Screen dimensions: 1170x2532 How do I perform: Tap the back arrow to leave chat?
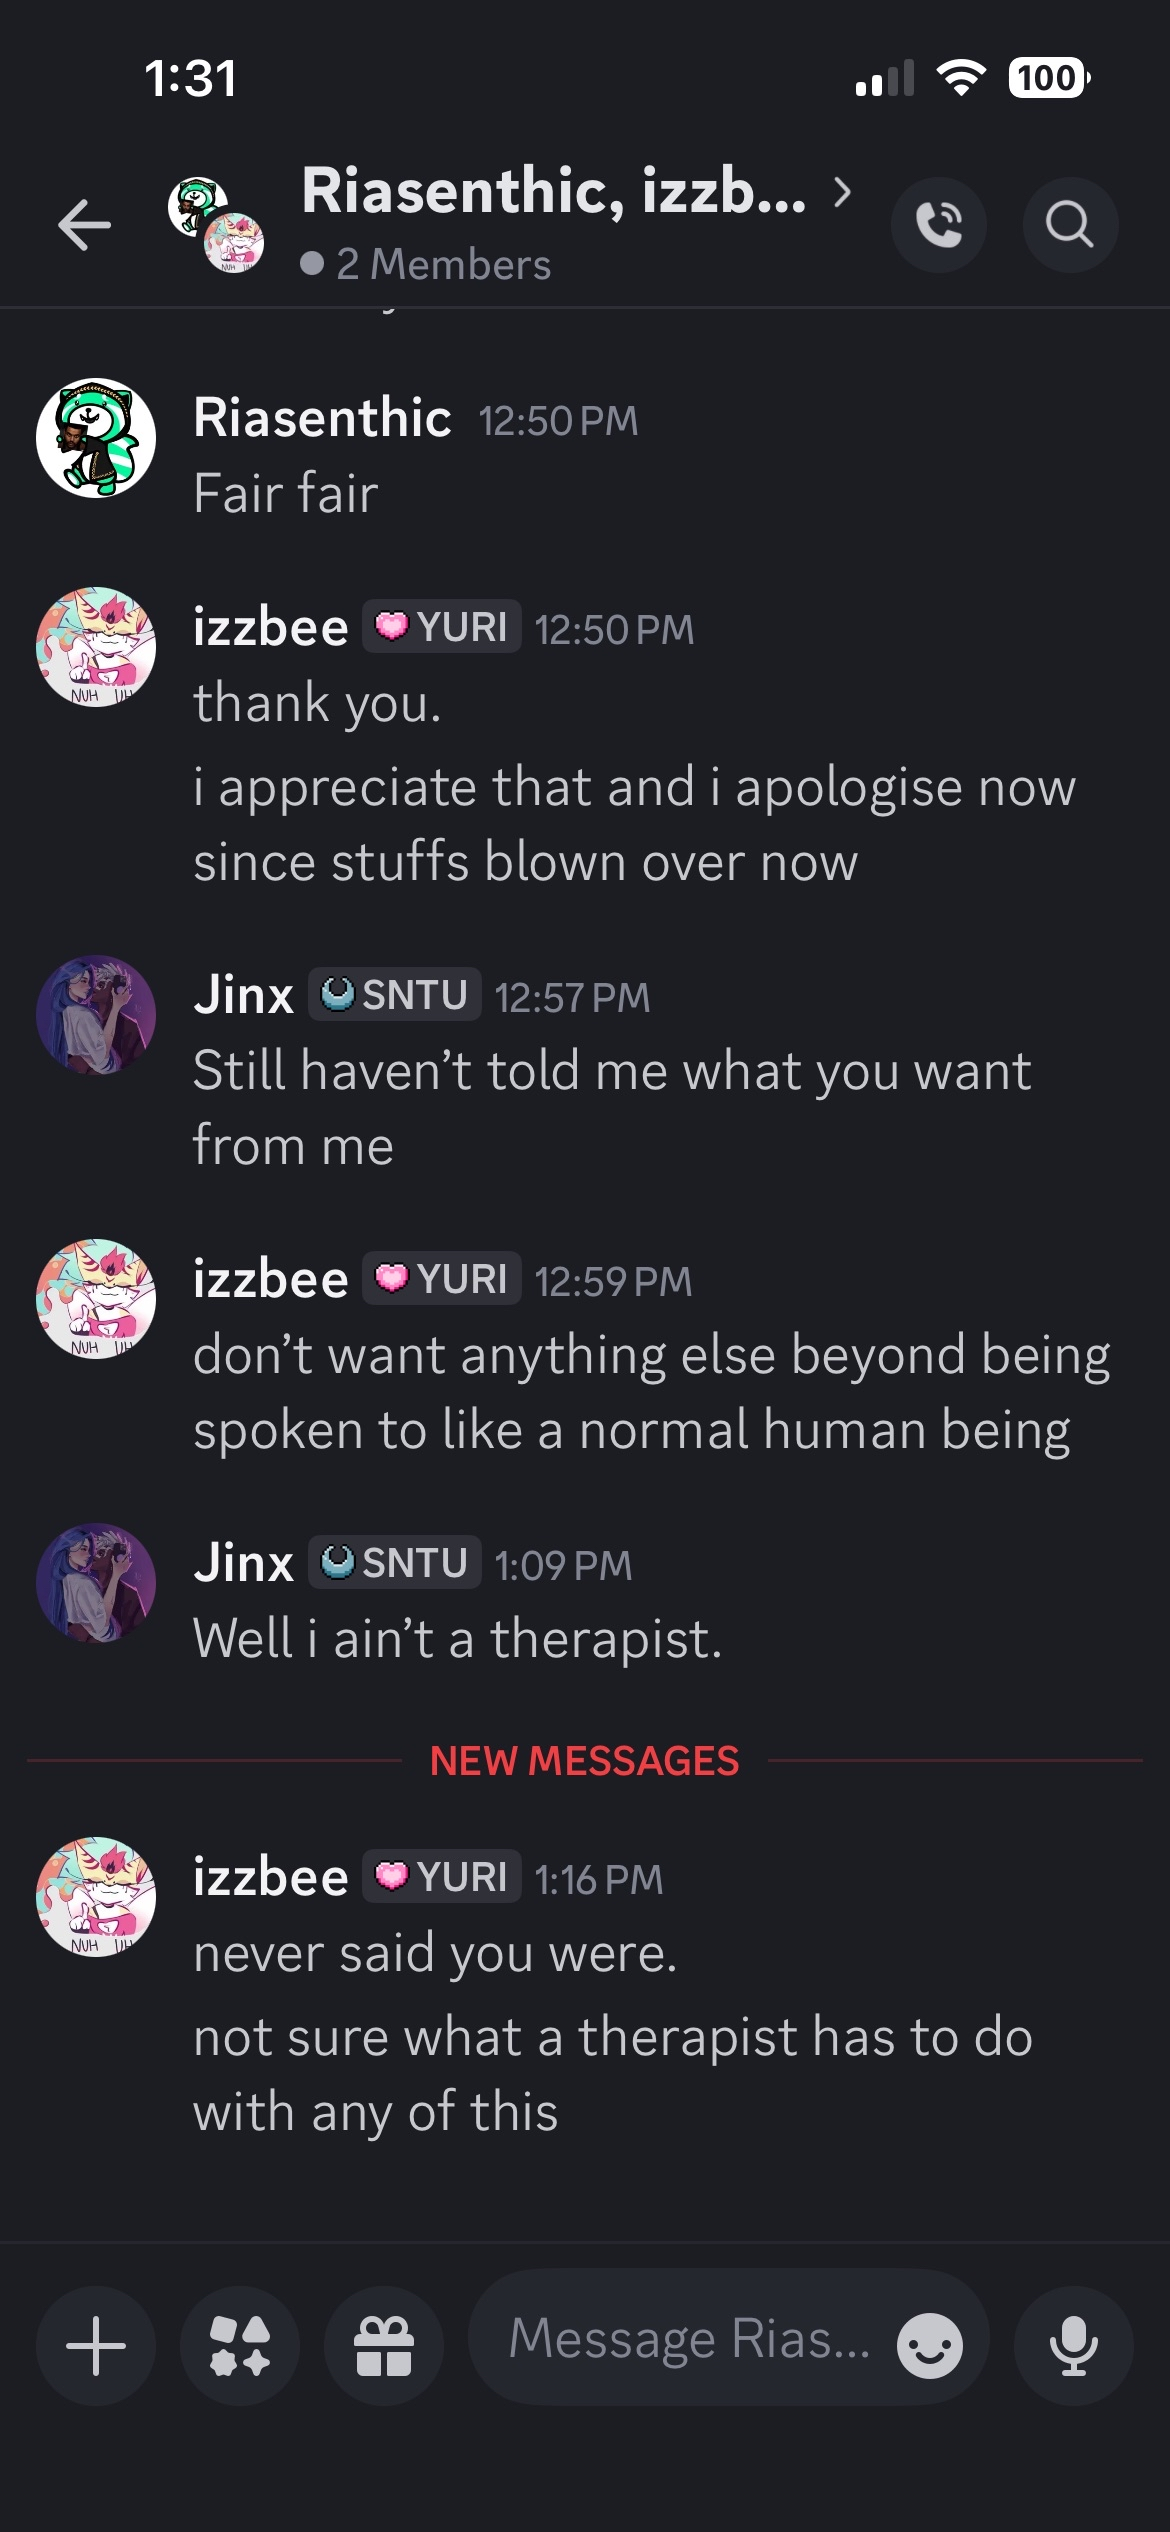(84, 224)
